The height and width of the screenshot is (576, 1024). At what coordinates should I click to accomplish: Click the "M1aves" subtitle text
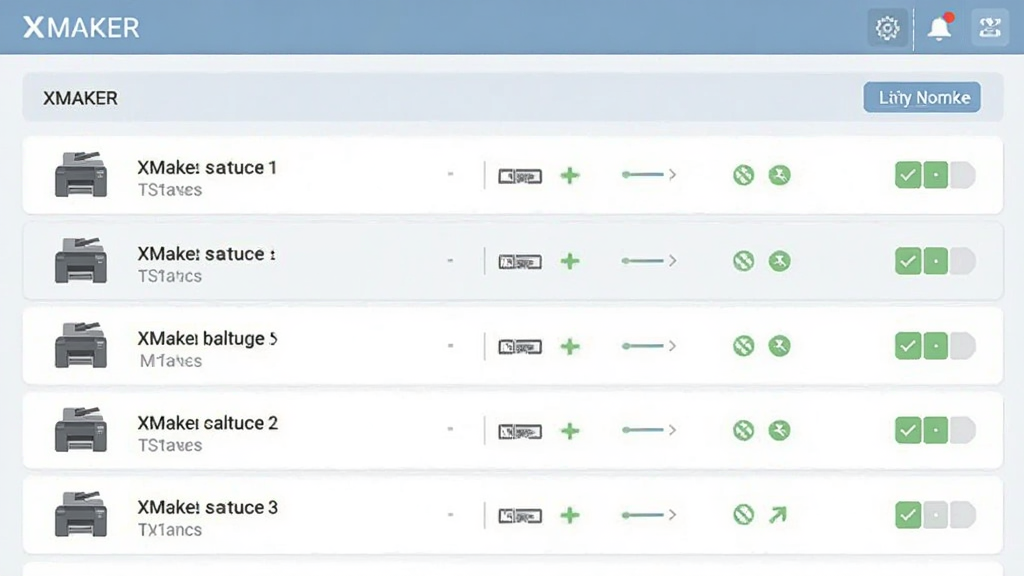click(x=170, y=360)
